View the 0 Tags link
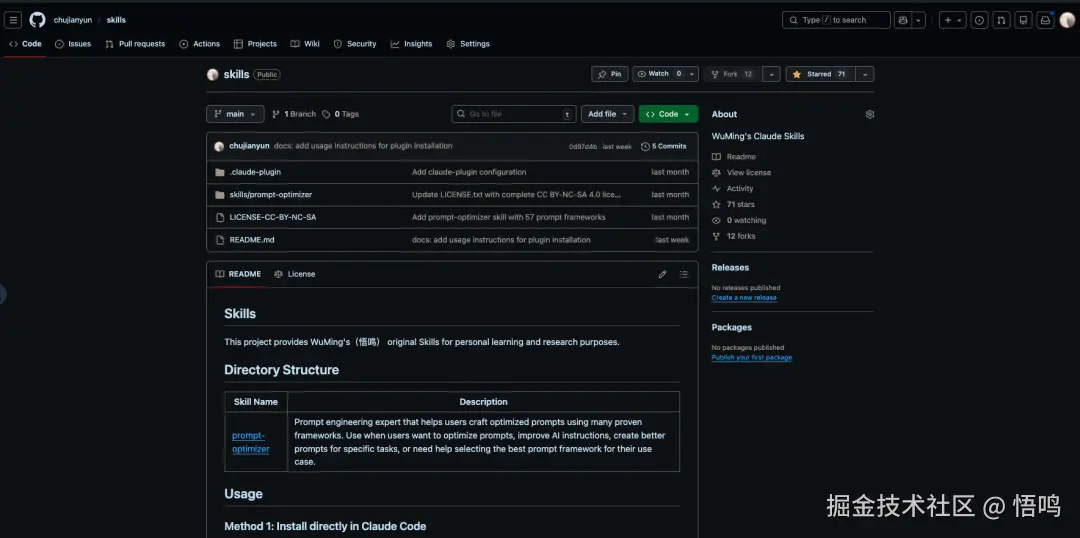This screenshot has width=1080, height=538. (341, 114)
